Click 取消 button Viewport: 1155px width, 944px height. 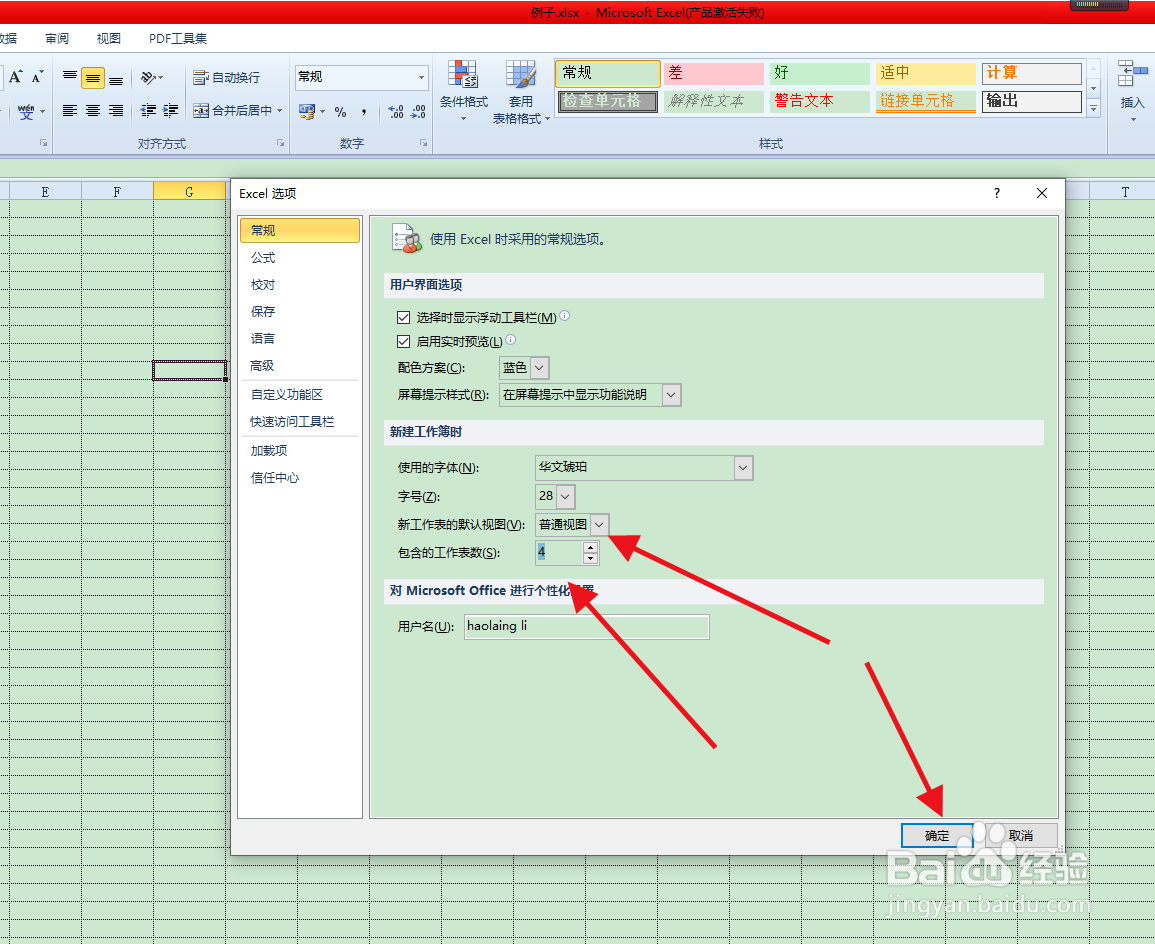(x=1021, y=836)
